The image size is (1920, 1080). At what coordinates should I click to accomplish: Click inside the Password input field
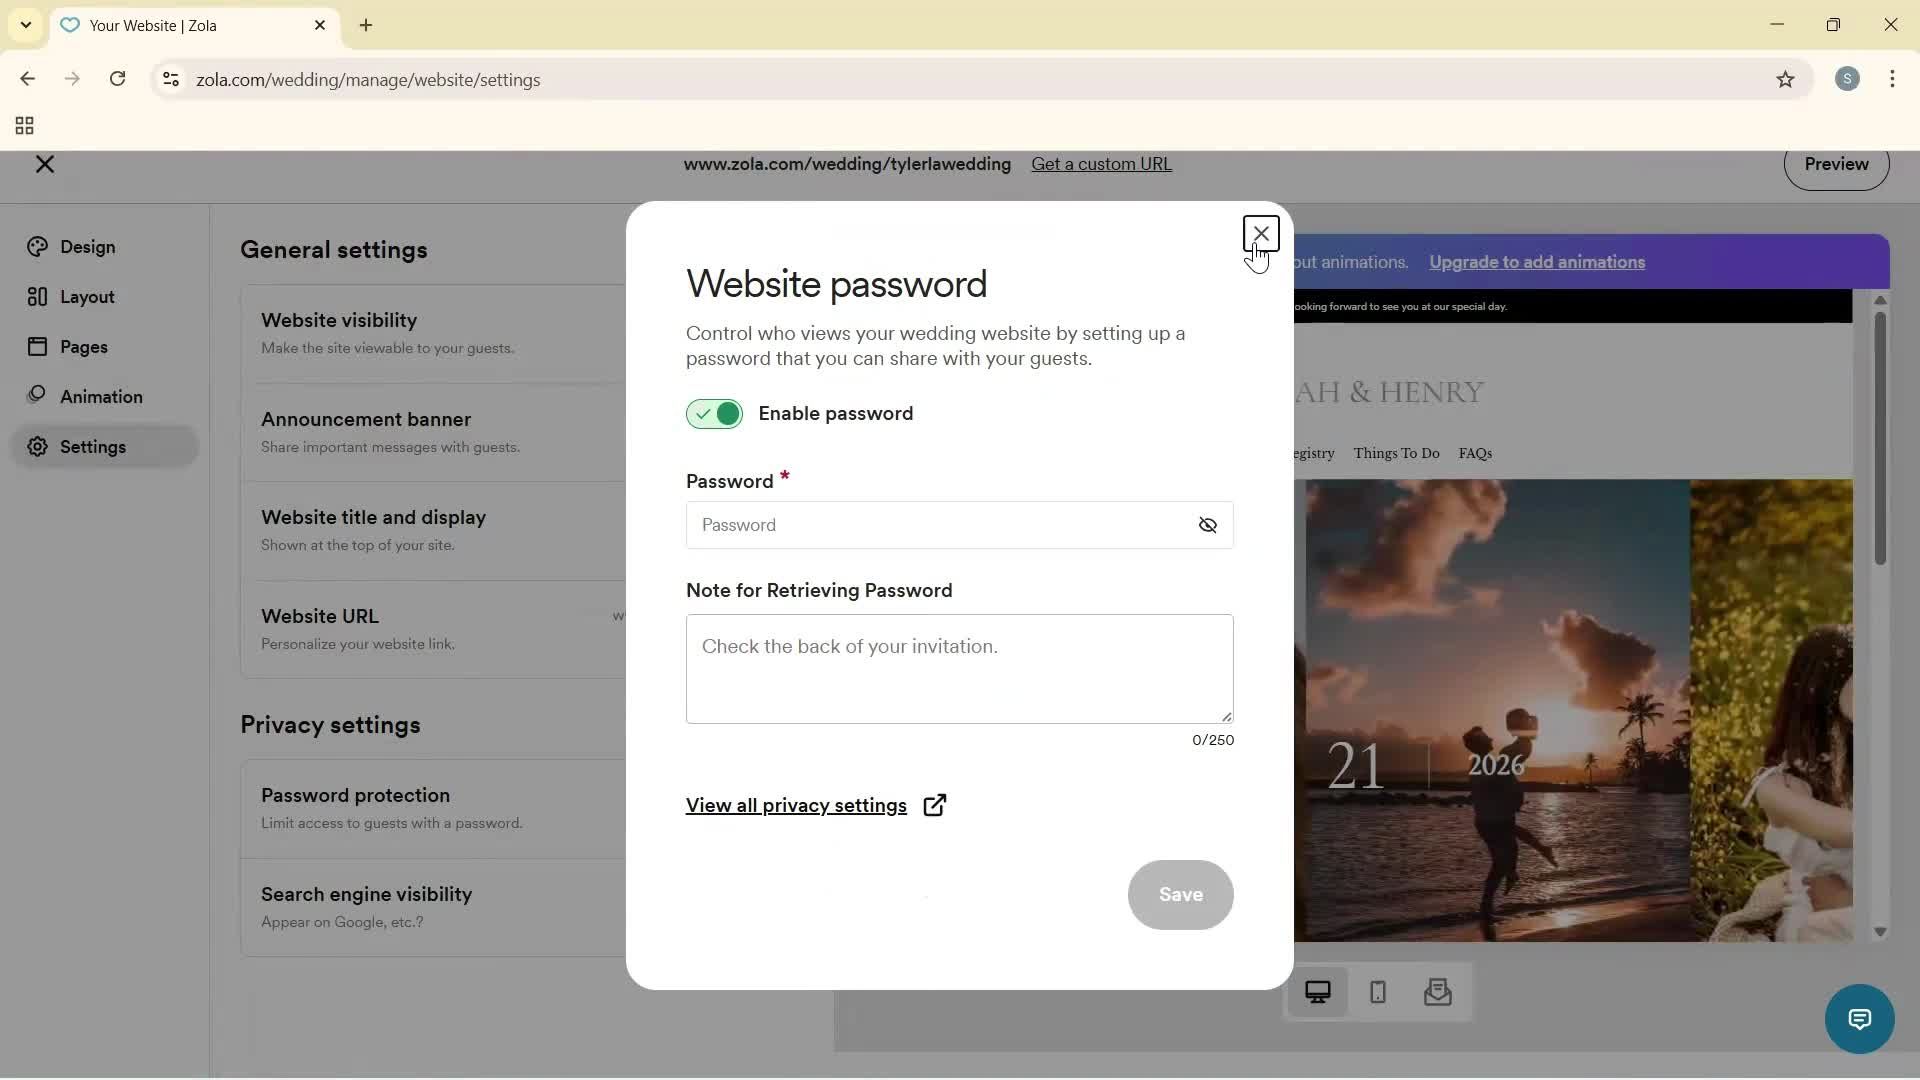click(930, 525)
